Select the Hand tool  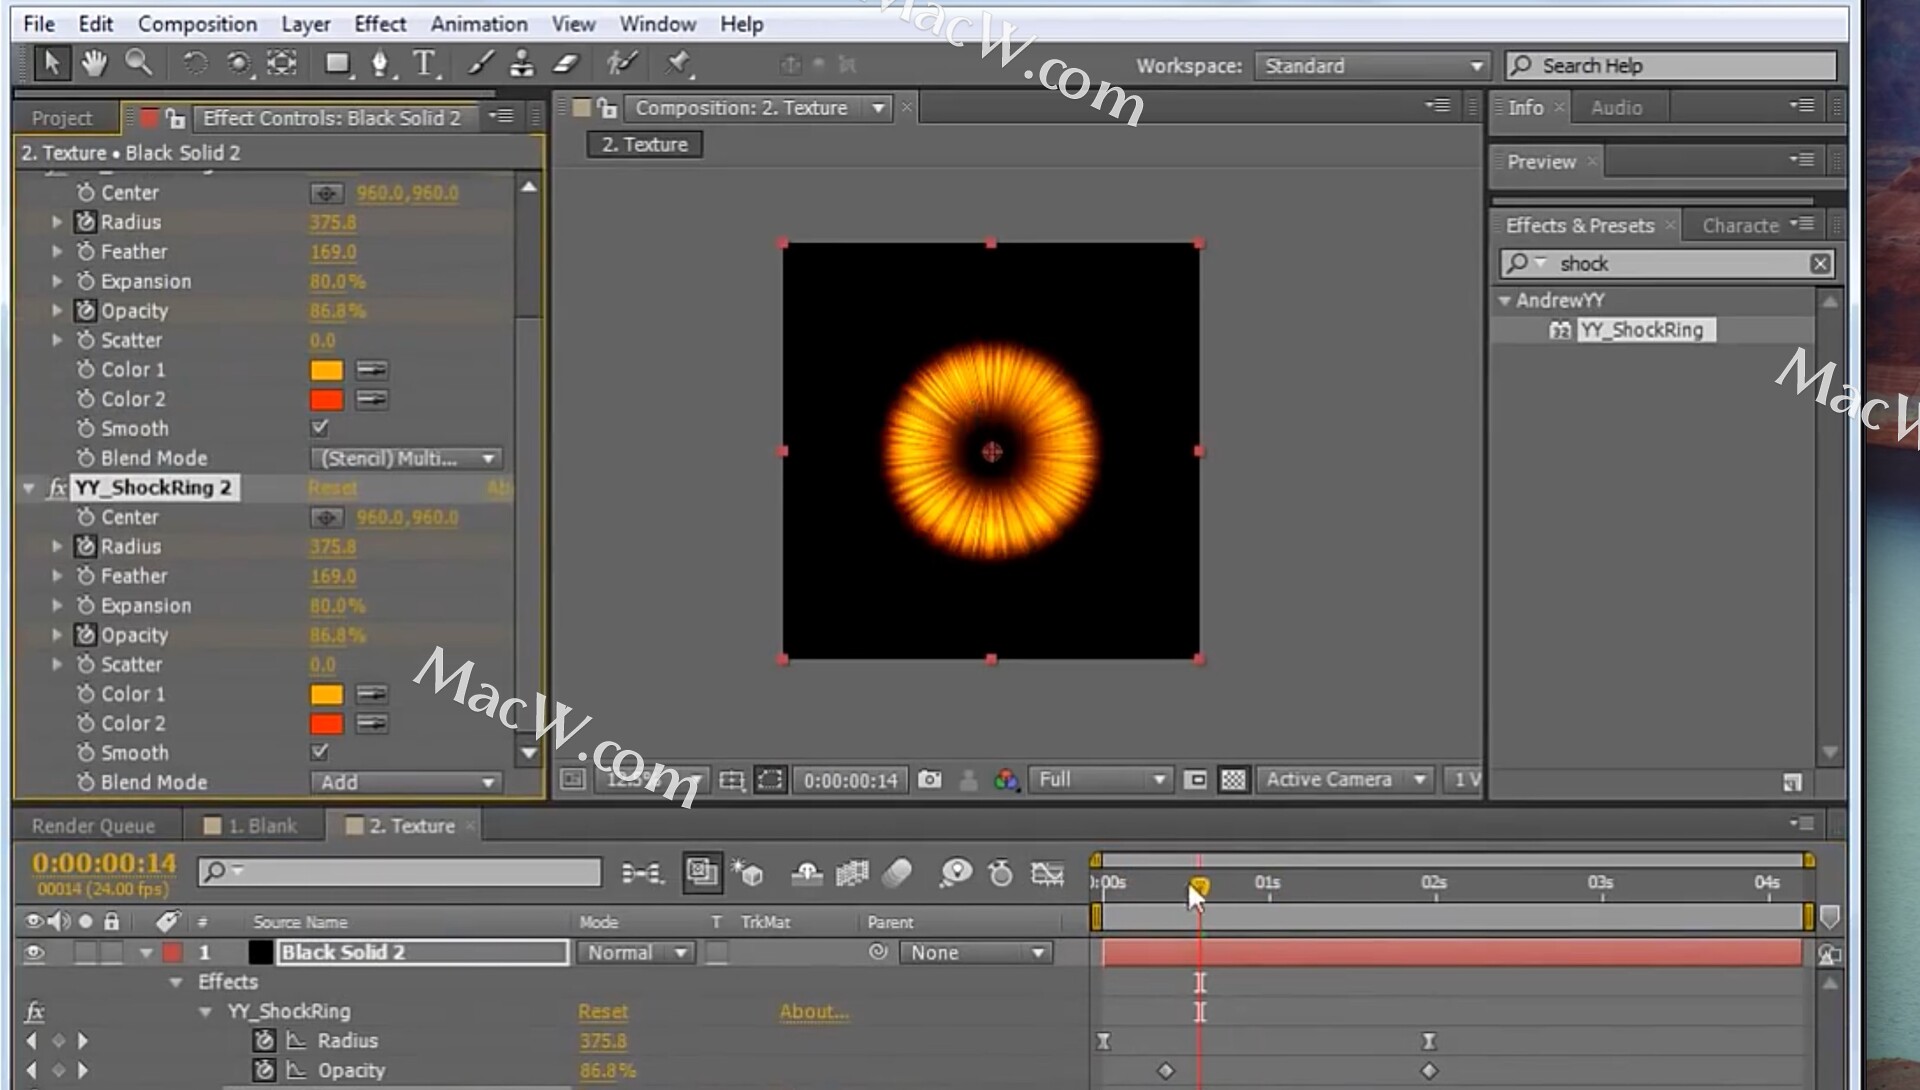(94, 64)
